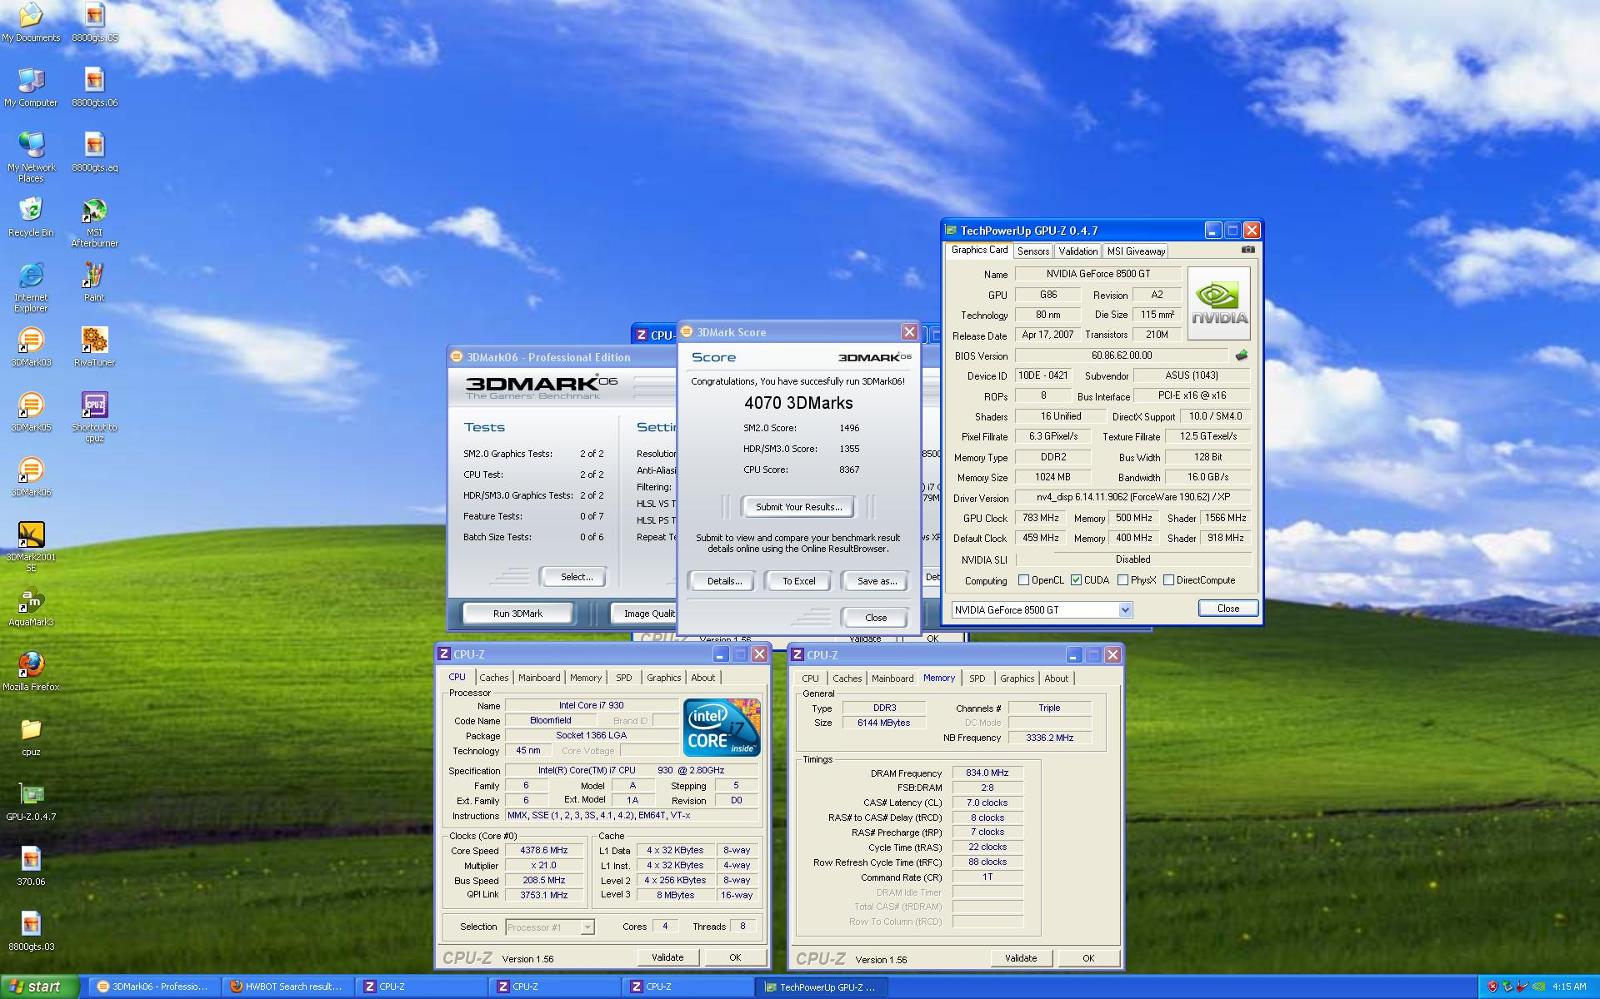This screenshot has height=999, width=1600.
Task: Switch to GPU-Z Validation tab
Action: 1078,252
